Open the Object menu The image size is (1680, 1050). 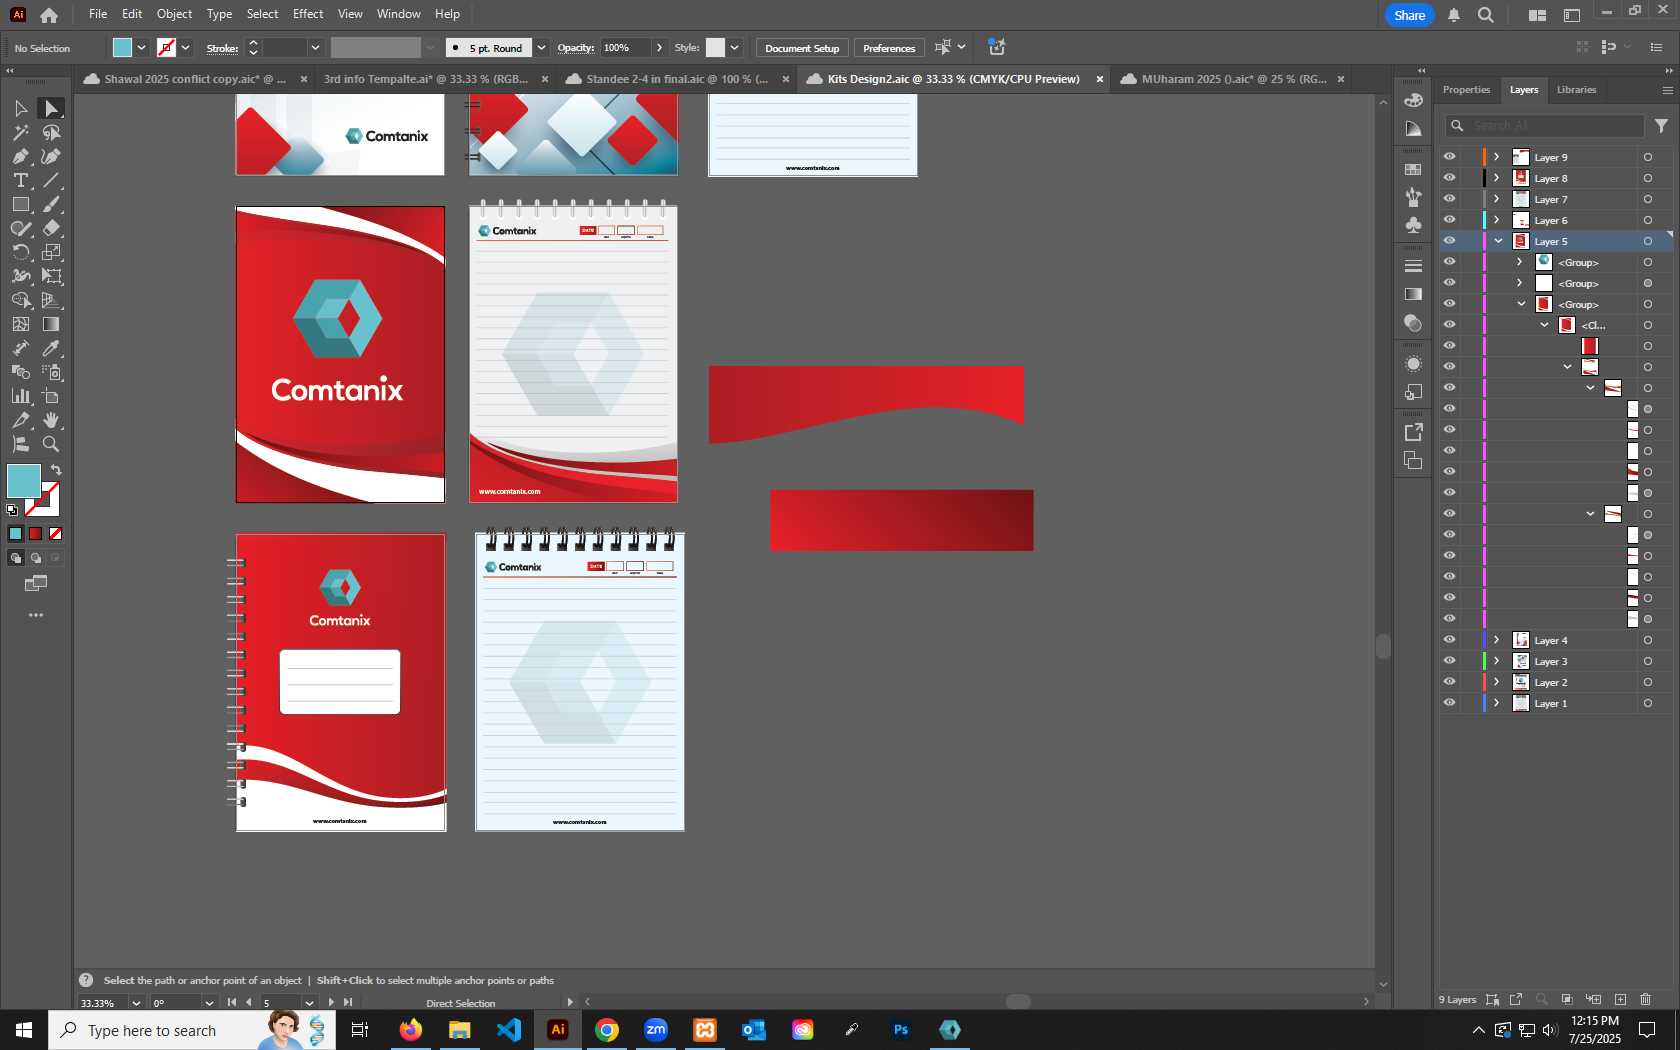click(x=174, y=14)
